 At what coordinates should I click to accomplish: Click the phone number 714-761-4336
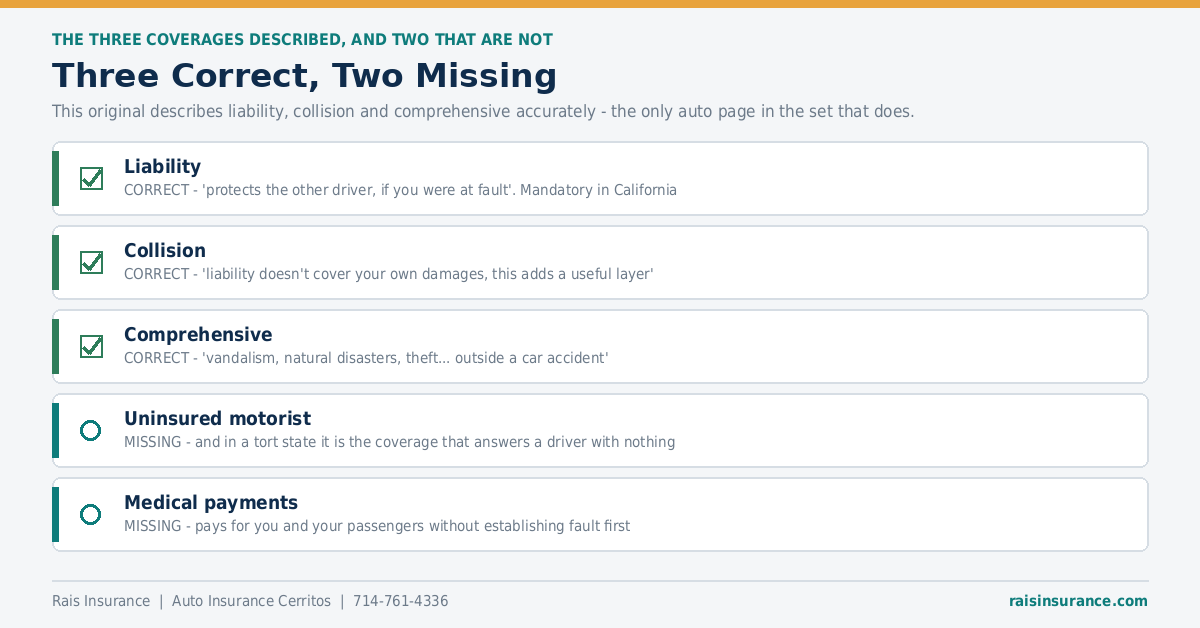click(401, 601)
